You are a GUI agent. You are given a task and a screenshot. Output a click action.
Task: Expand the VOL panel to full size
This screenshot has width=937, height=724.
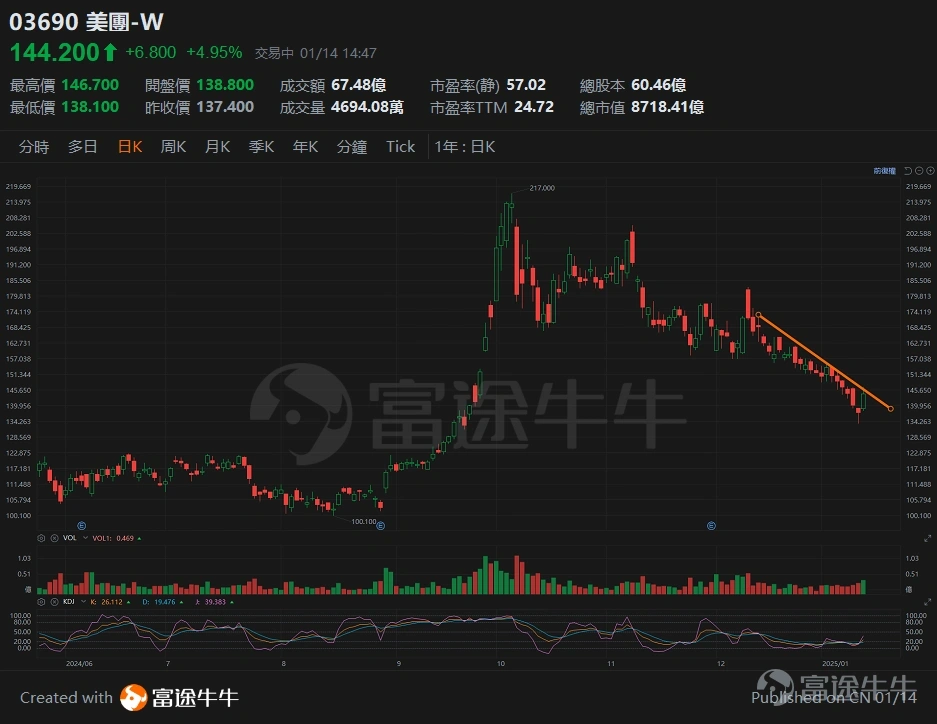coord(927,538)
